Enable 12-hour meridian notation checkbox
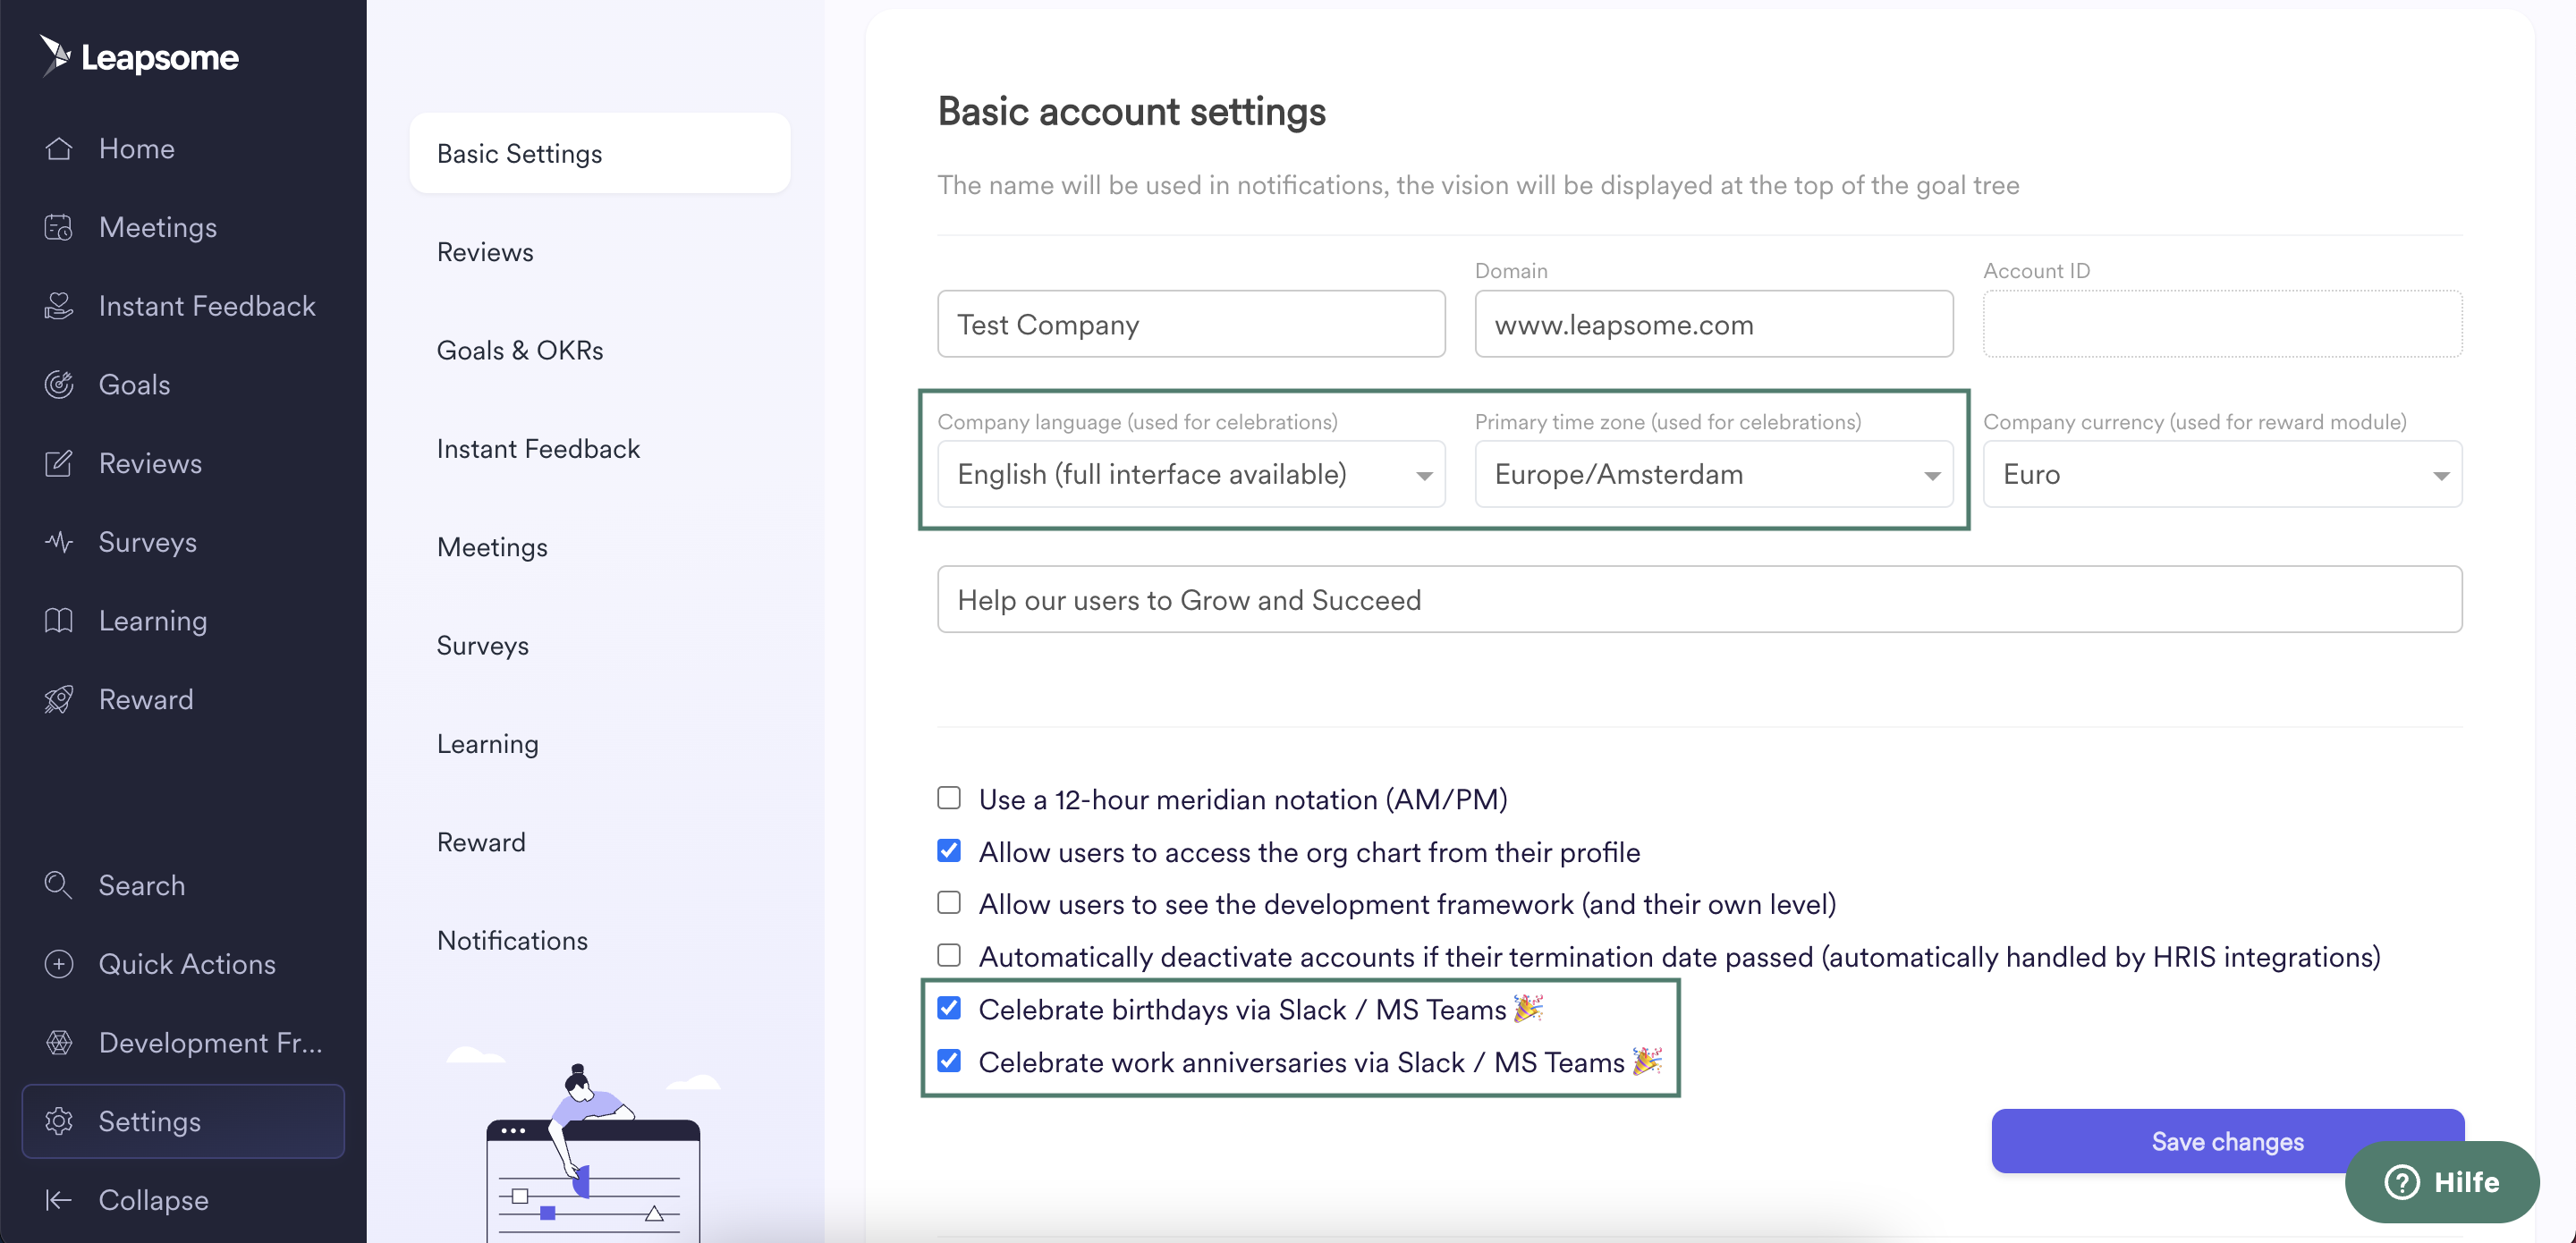The height and width of the screenshot is (1243, 2576). [x=949, y=798]
